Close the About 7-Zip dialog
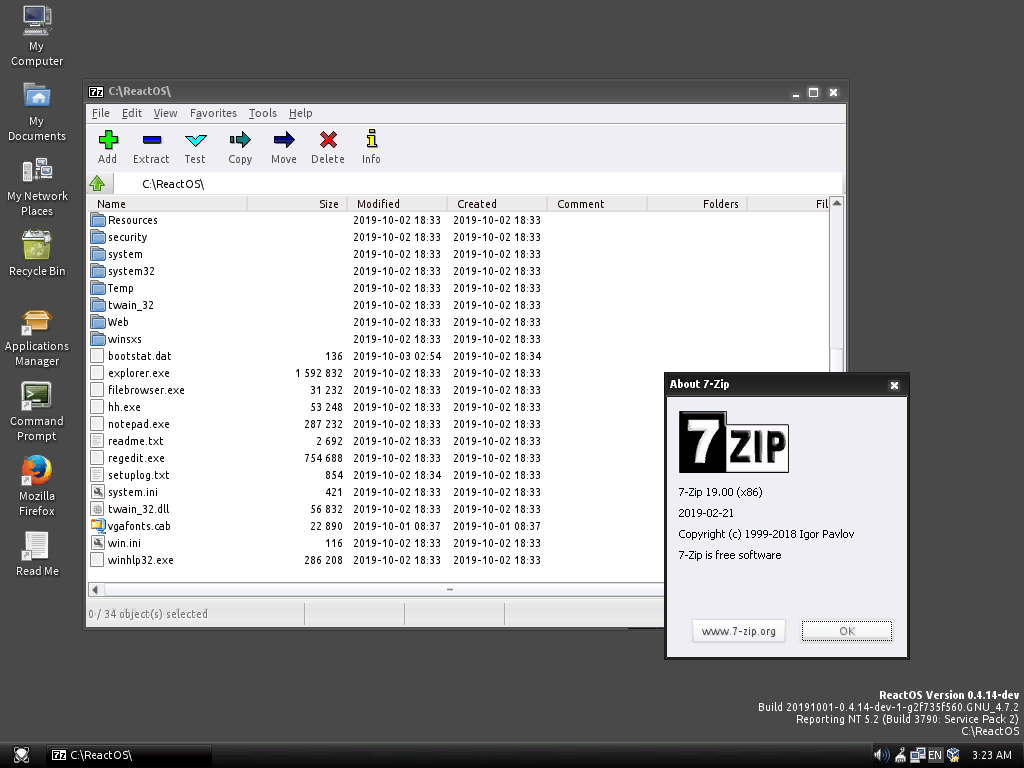The height and width of the screenshot is (768, 1024). coord(895,385)
